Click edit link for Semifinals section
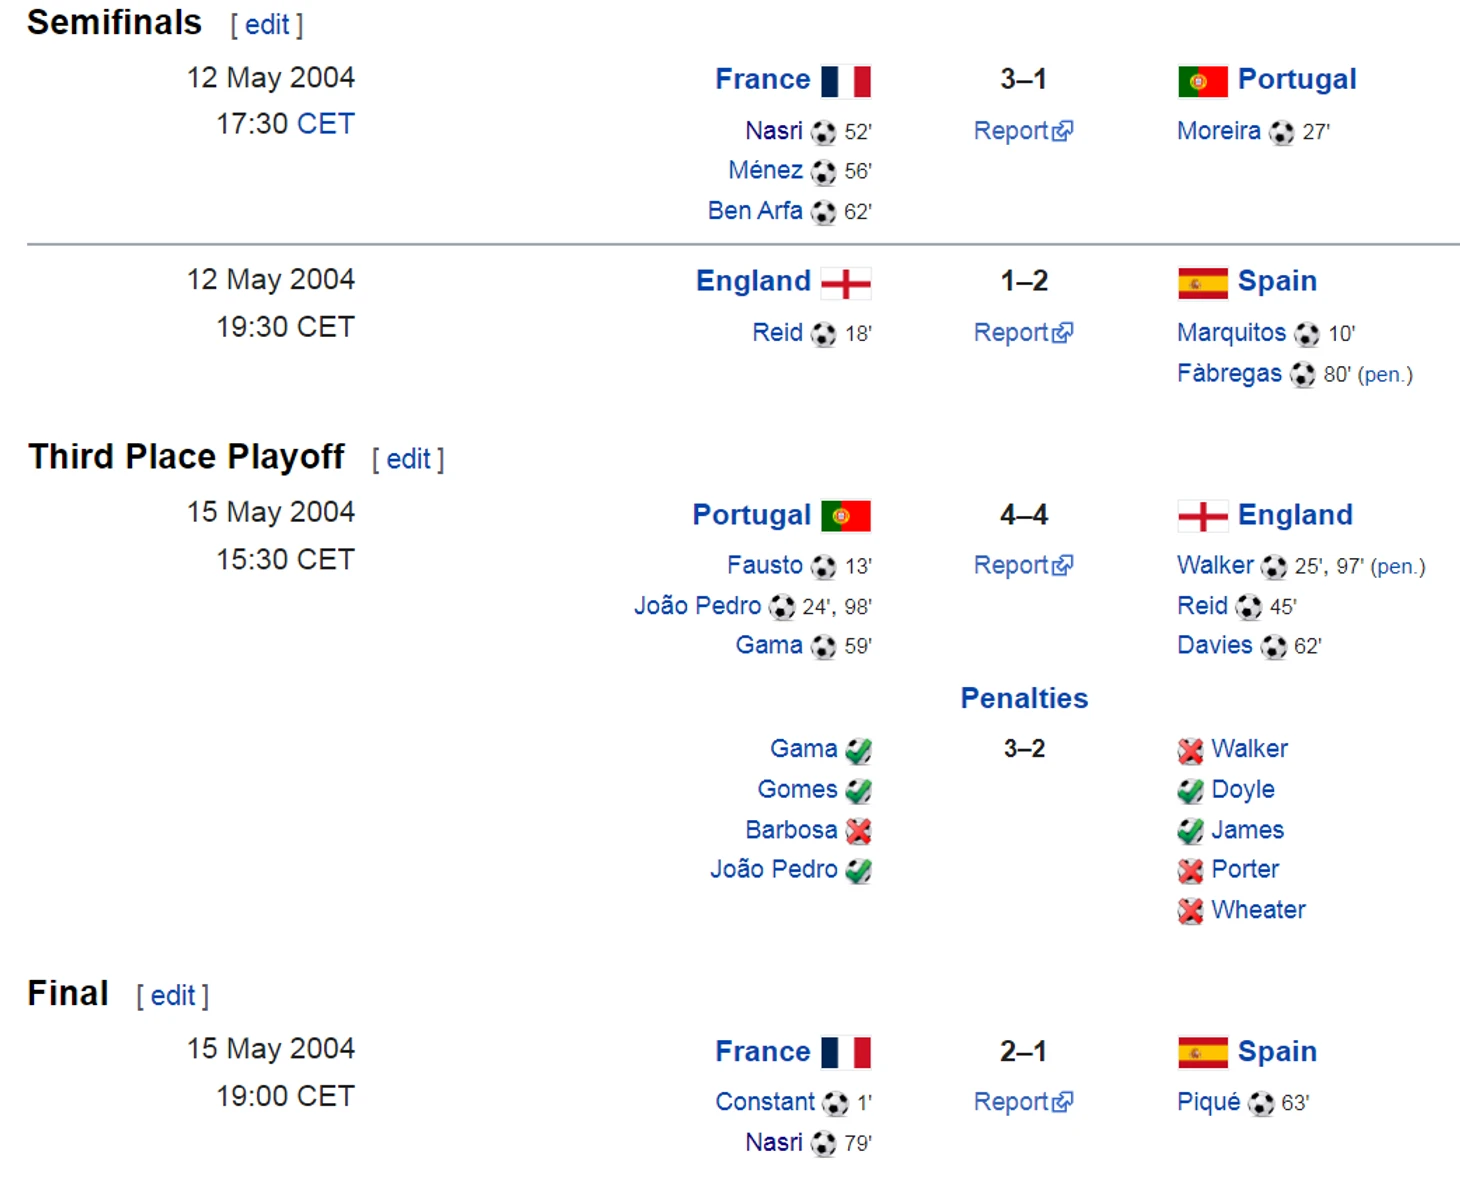Image resolution: width=1460 pixels, height=1195 pixels. pyautogui.click(x=267, y=25)
